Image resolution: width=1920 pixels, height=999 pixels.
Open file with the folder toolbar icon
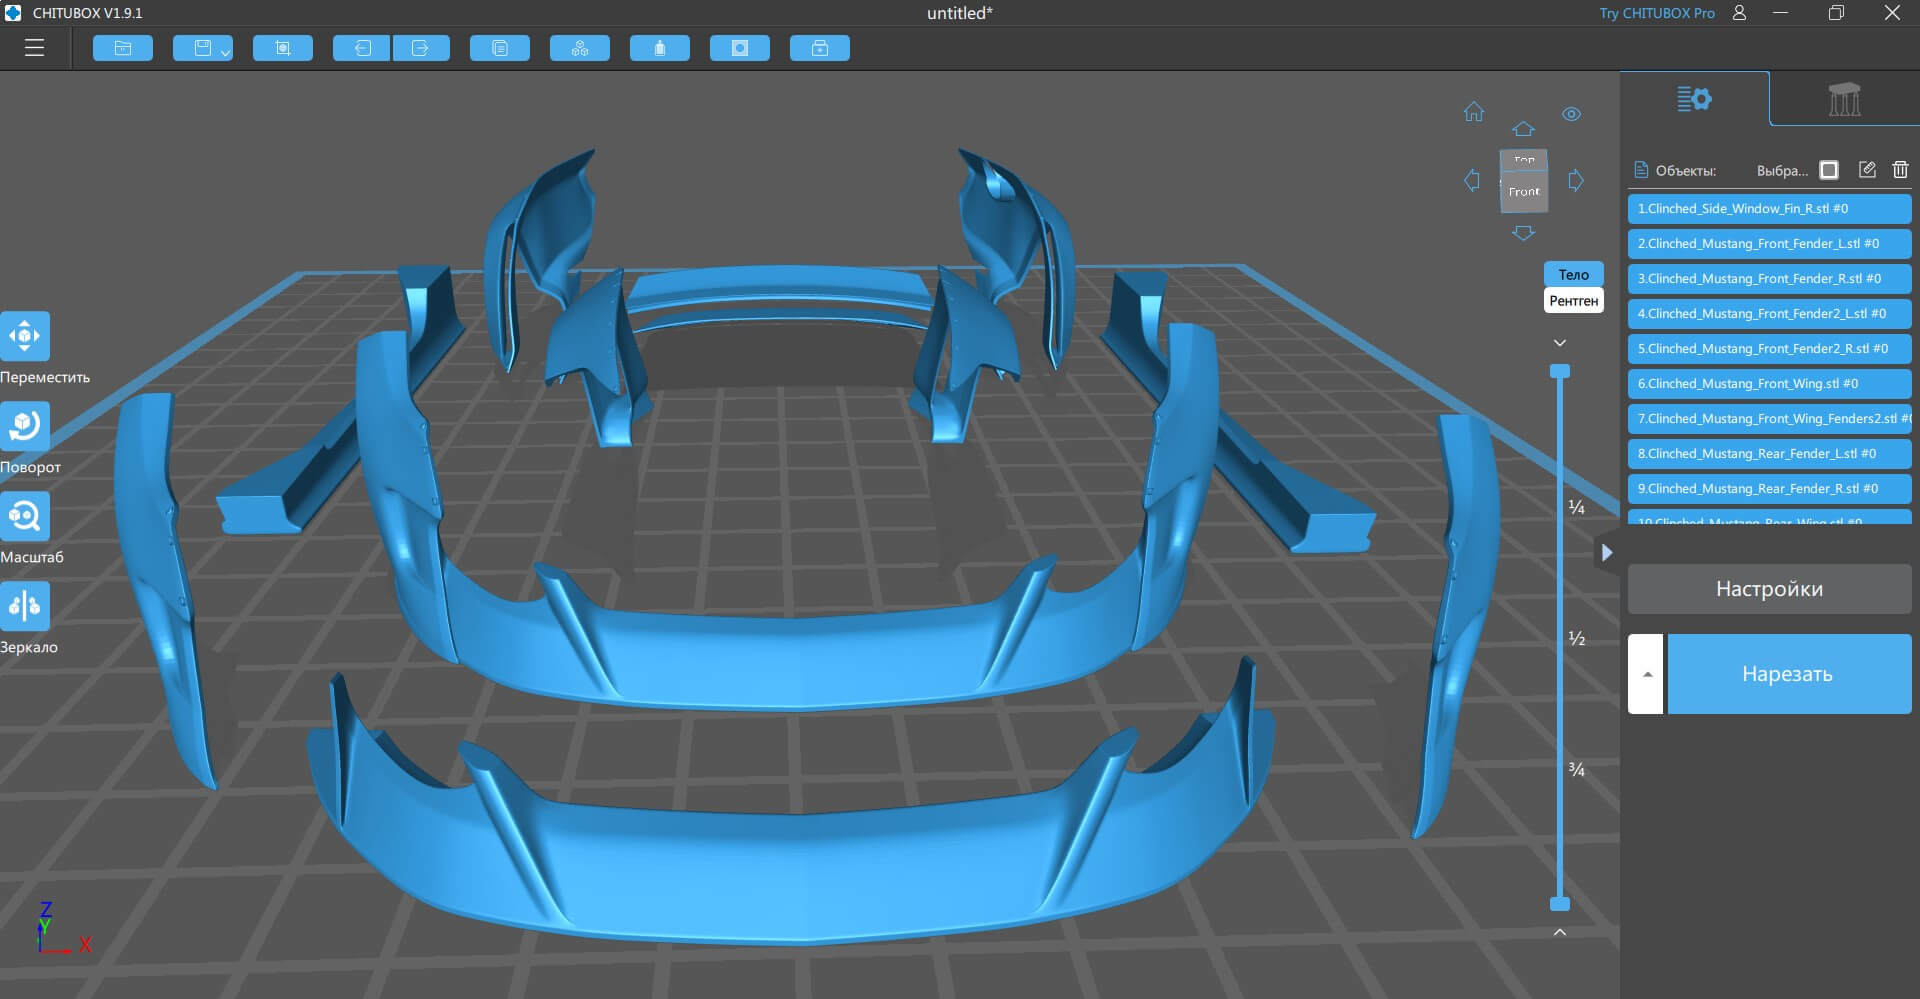click(x=123, y=48)
